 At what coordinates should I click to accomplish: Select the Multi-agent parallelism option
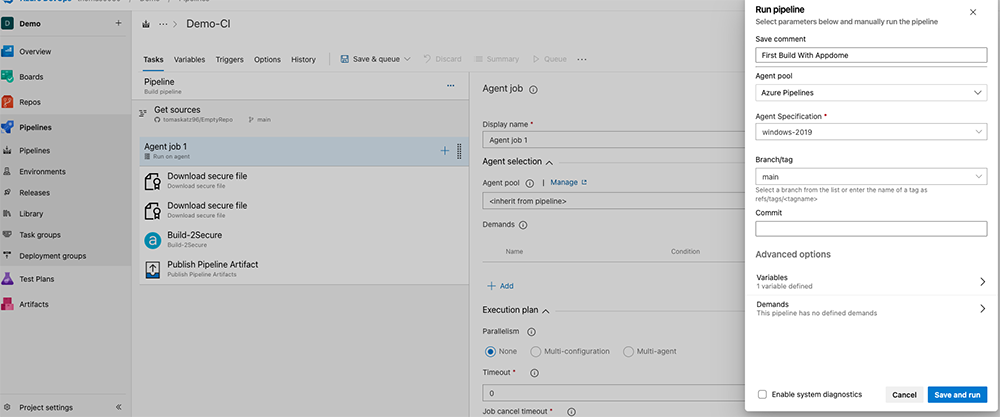(628, 352)
